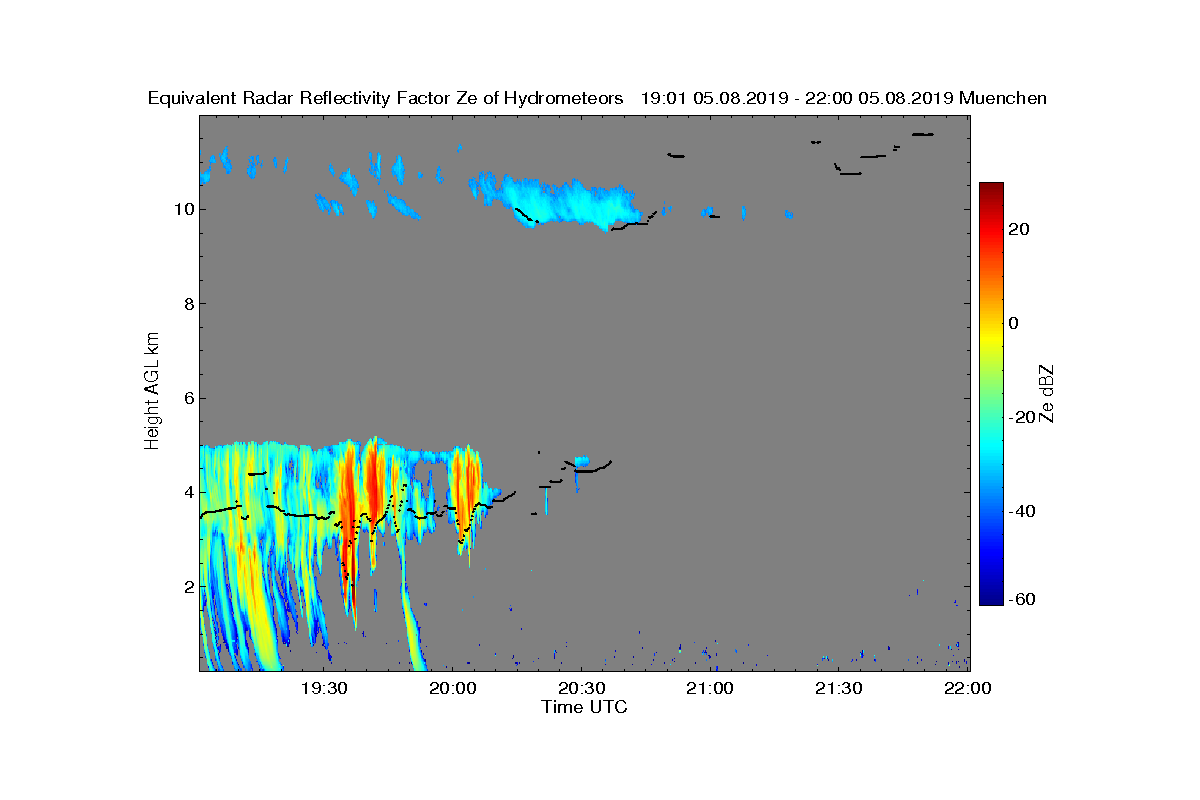Click the height axis value 10
Screen dimensions: 1200x800
pos(185,210)
